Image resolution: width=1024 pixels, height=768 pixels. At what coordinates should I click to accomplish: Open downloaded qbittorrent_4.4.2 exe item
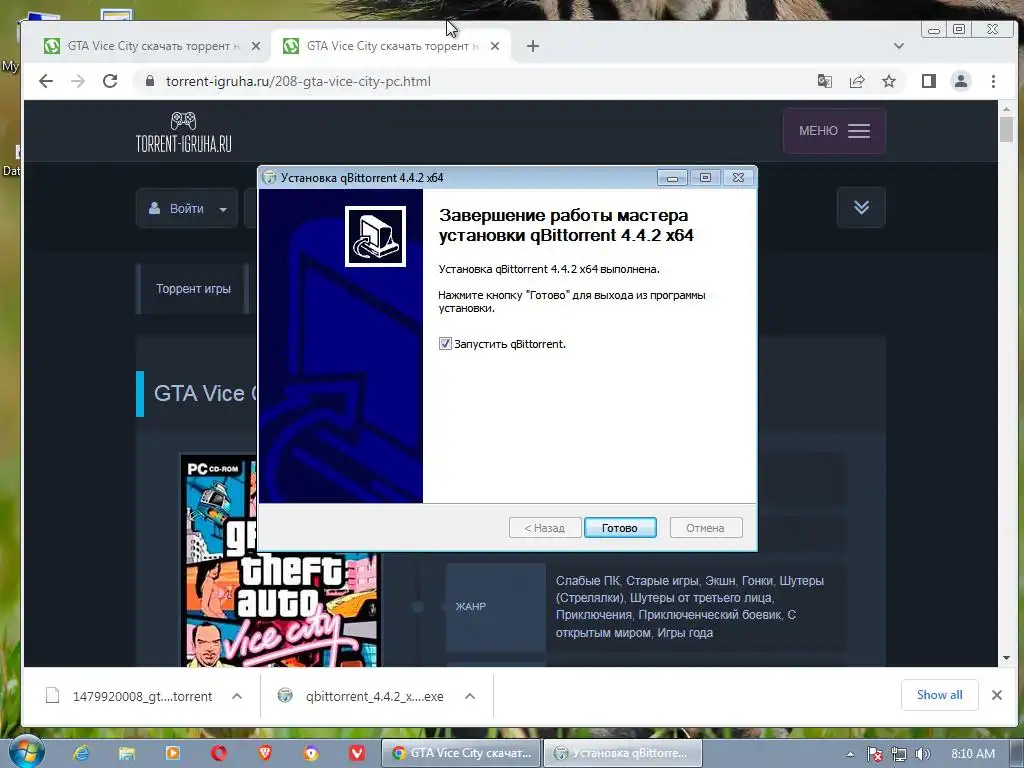361,696
